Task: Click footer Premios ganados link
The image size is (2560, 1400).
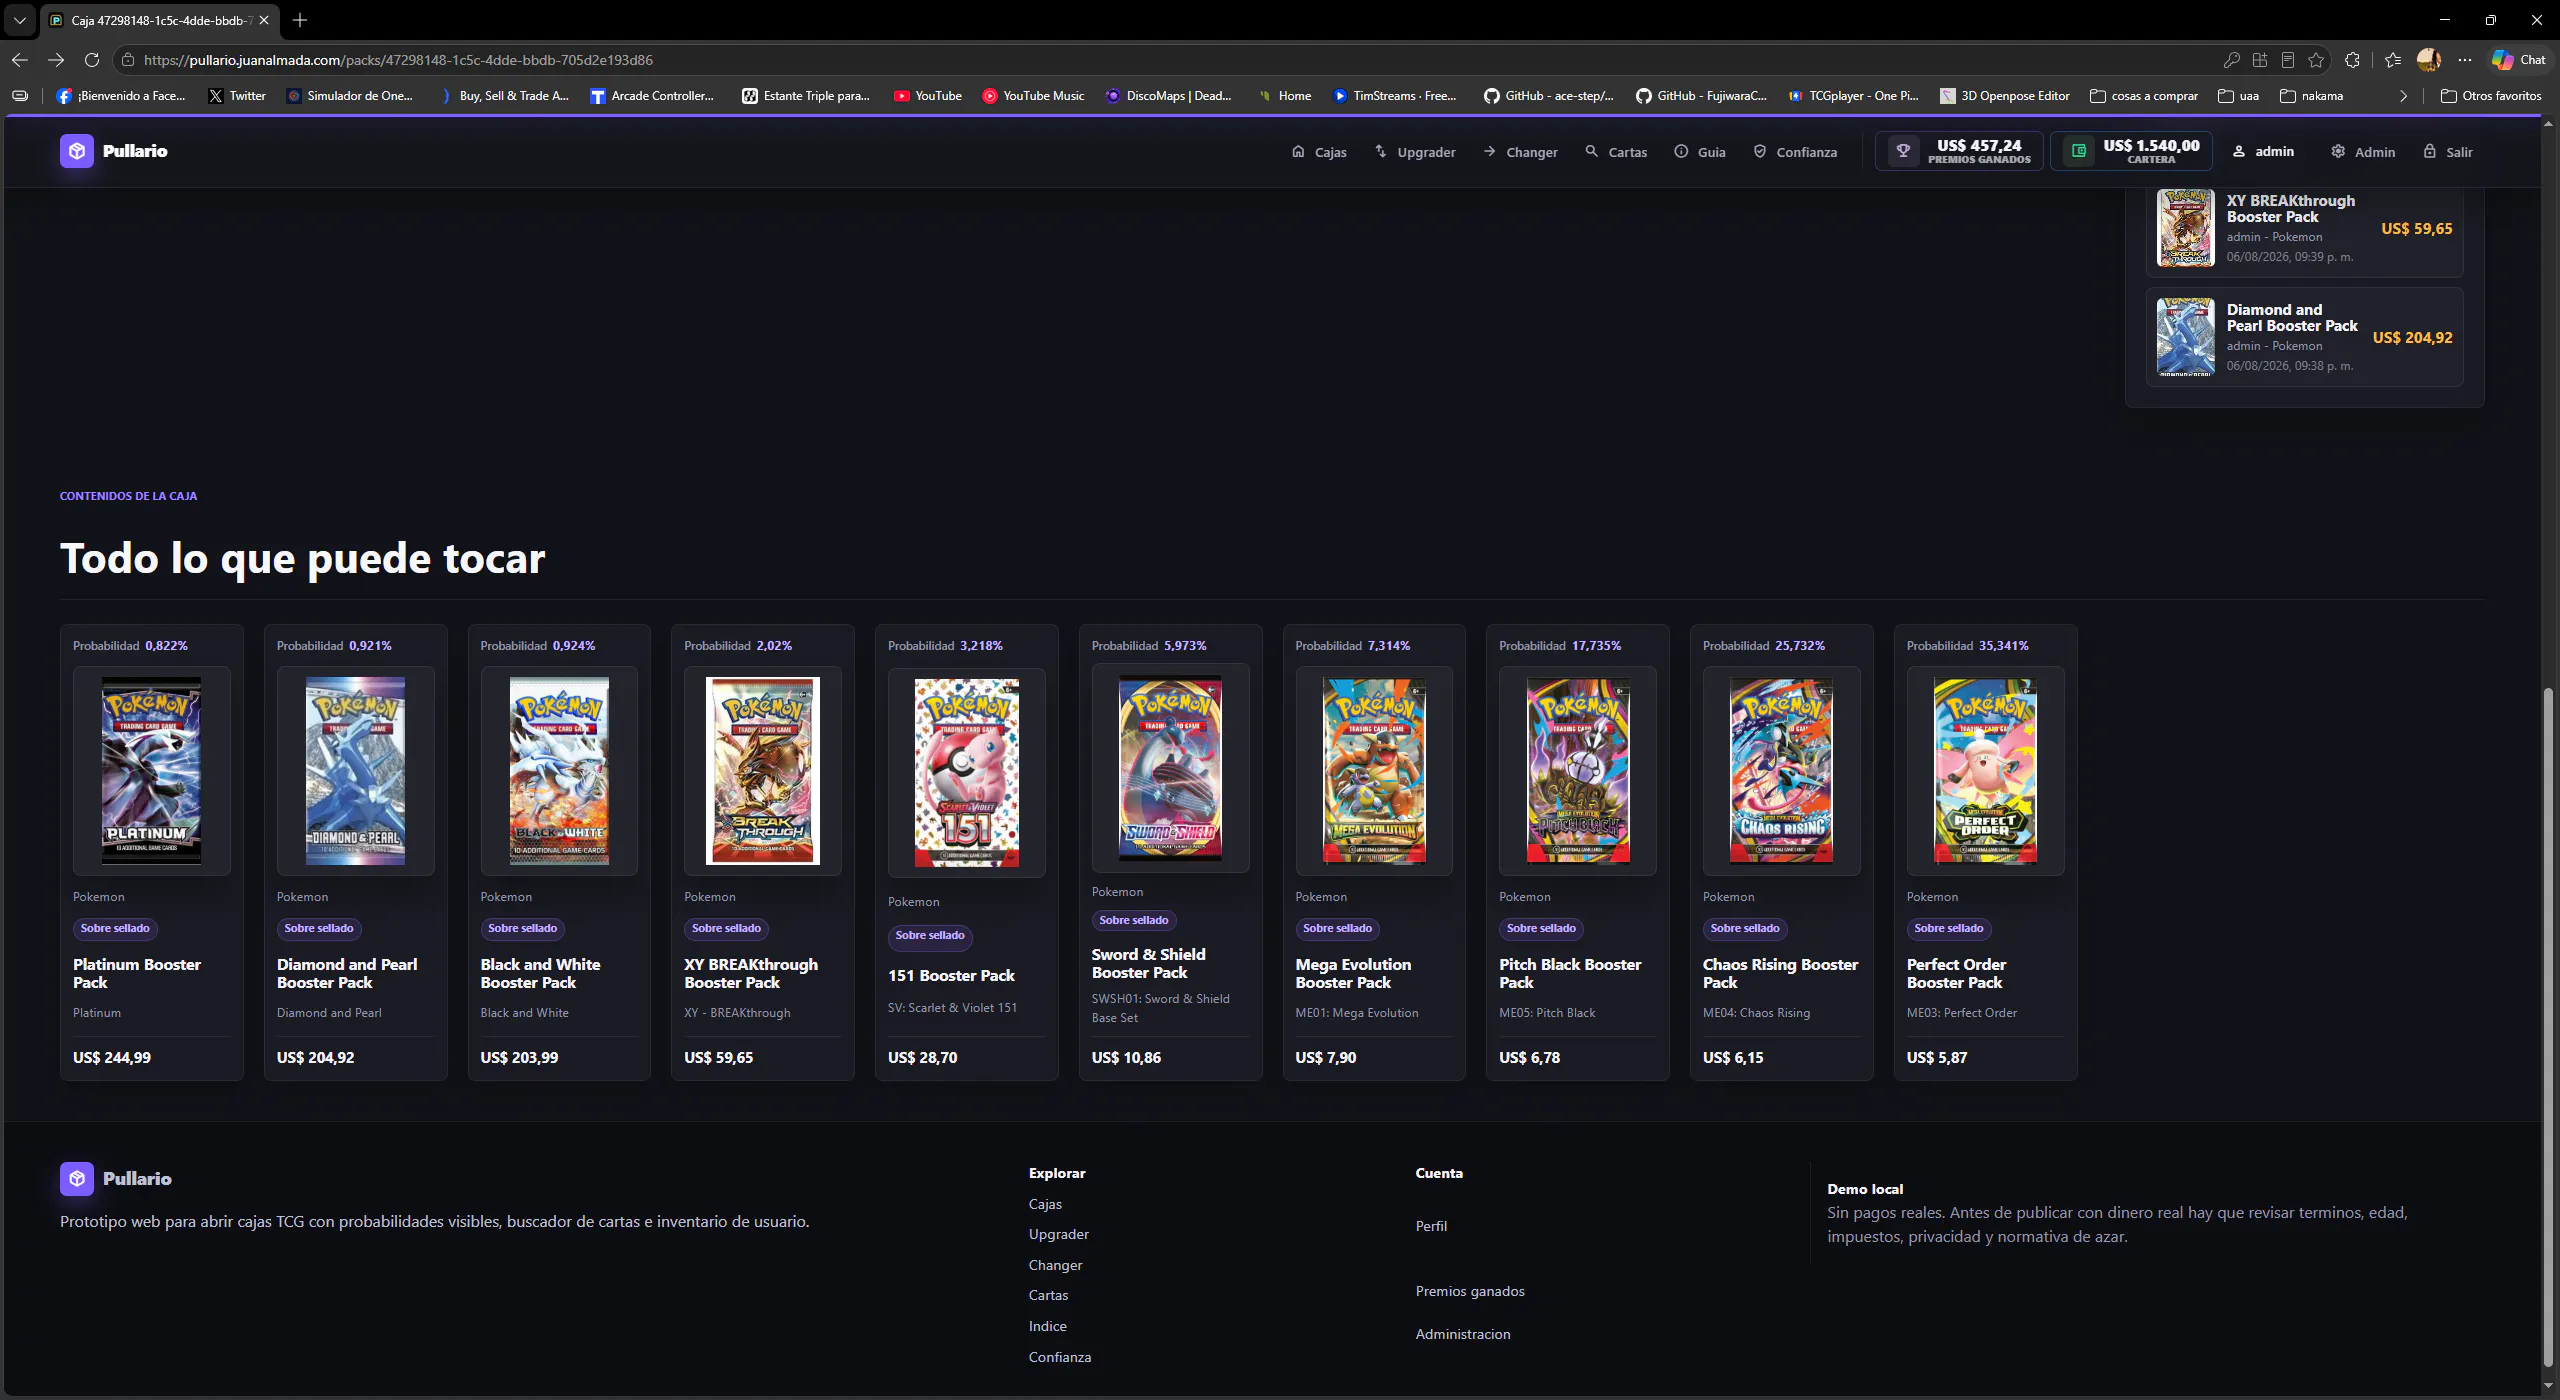Action: [1470, 1291]
